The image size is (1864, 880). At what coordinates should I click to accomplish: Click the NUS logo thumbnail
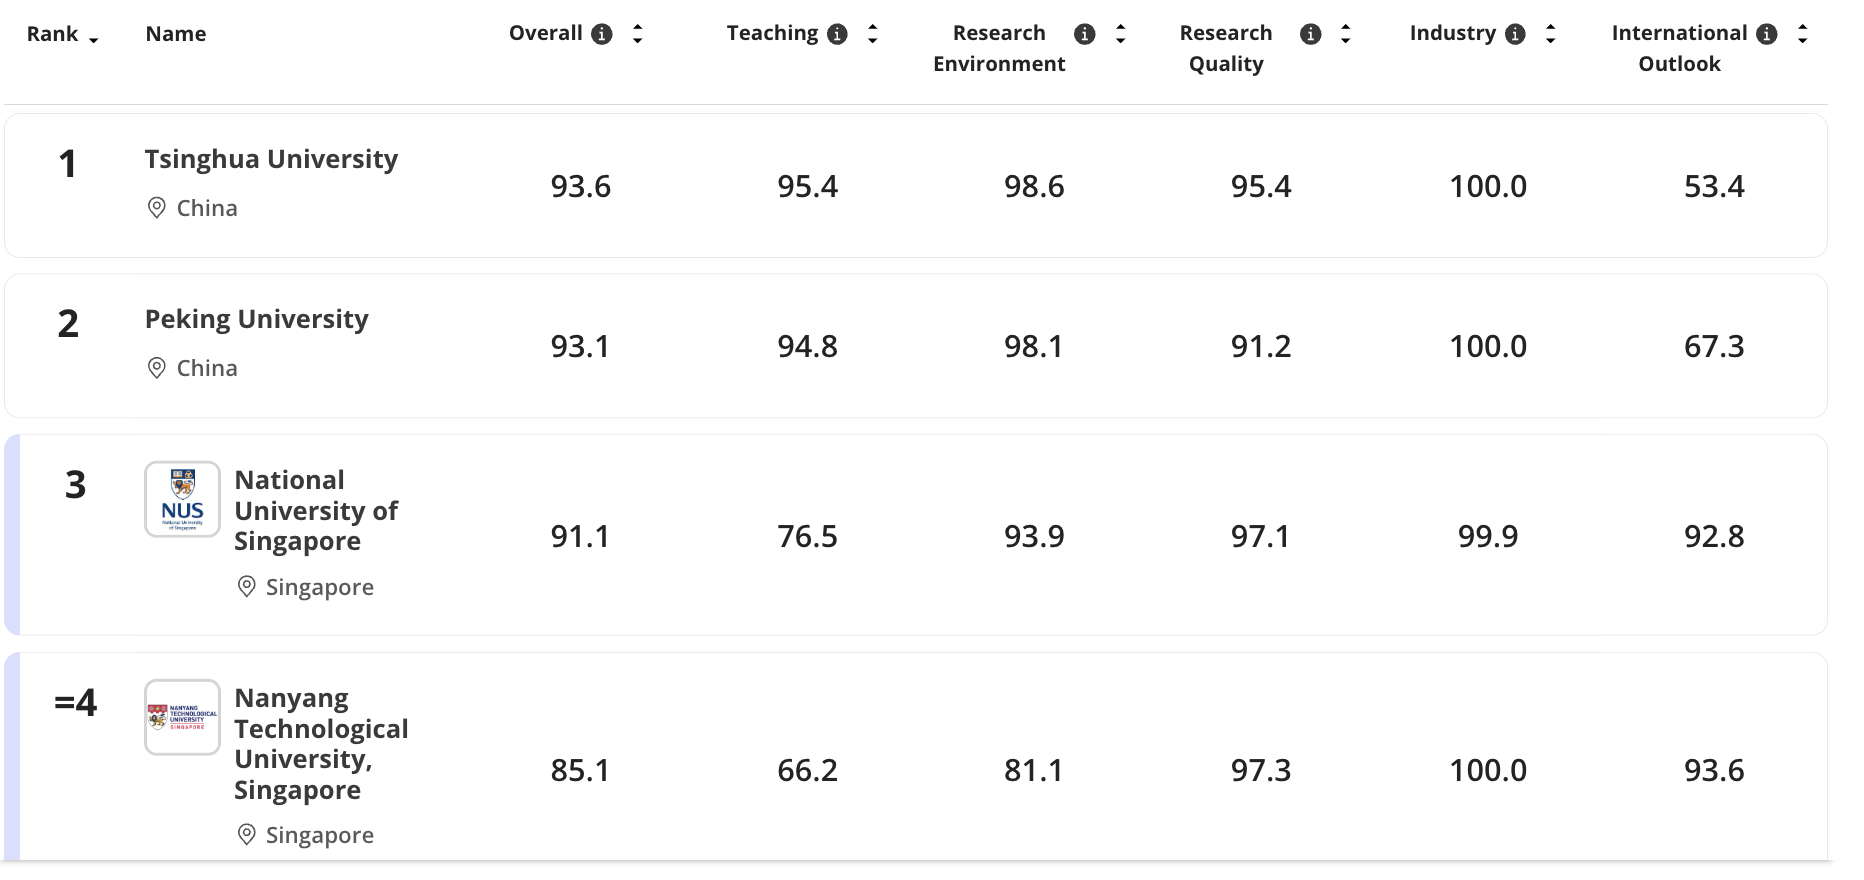point(182,499)
